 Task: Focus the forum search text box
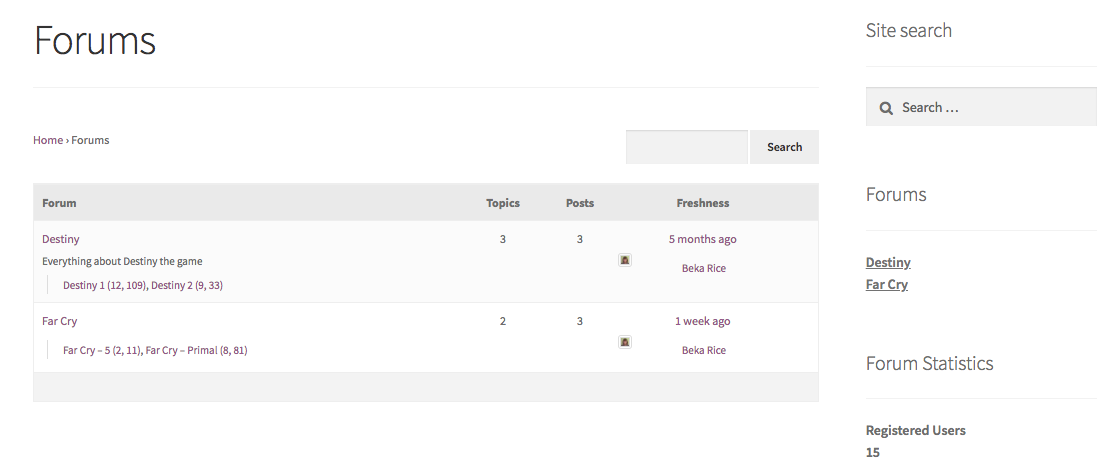(687, 147)
